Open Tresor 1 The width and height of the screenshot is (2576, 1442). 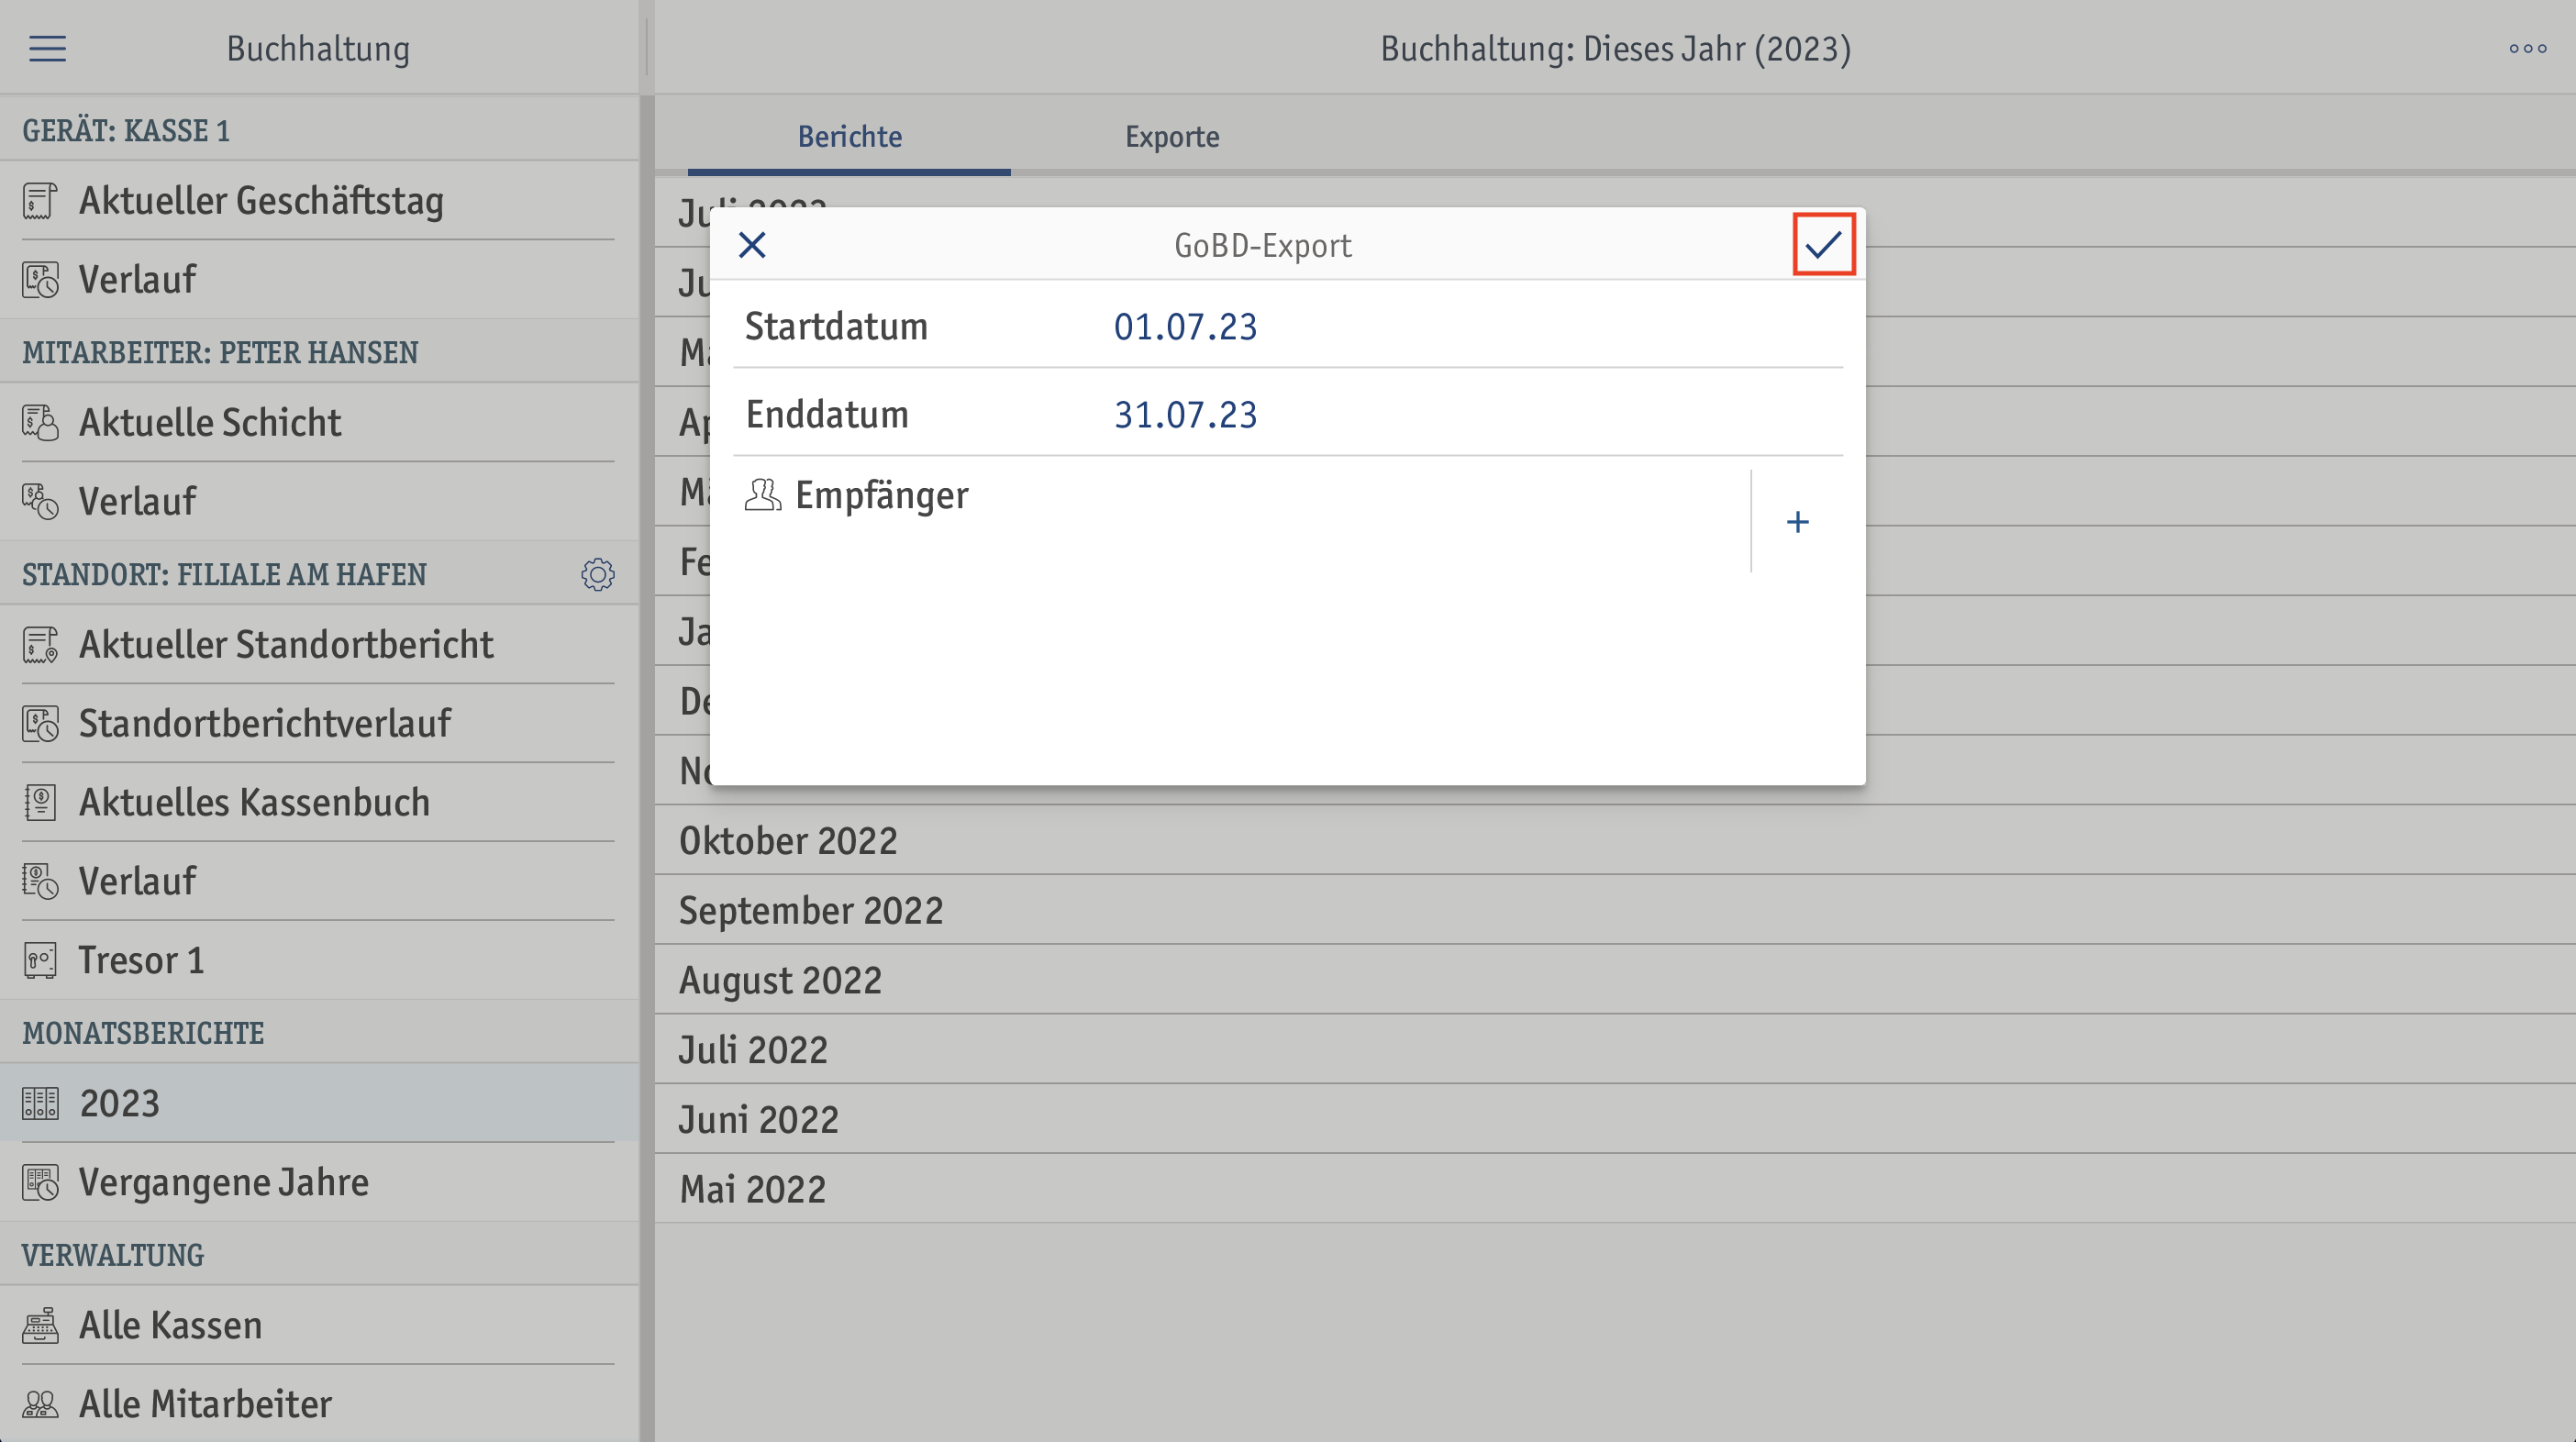318,960
